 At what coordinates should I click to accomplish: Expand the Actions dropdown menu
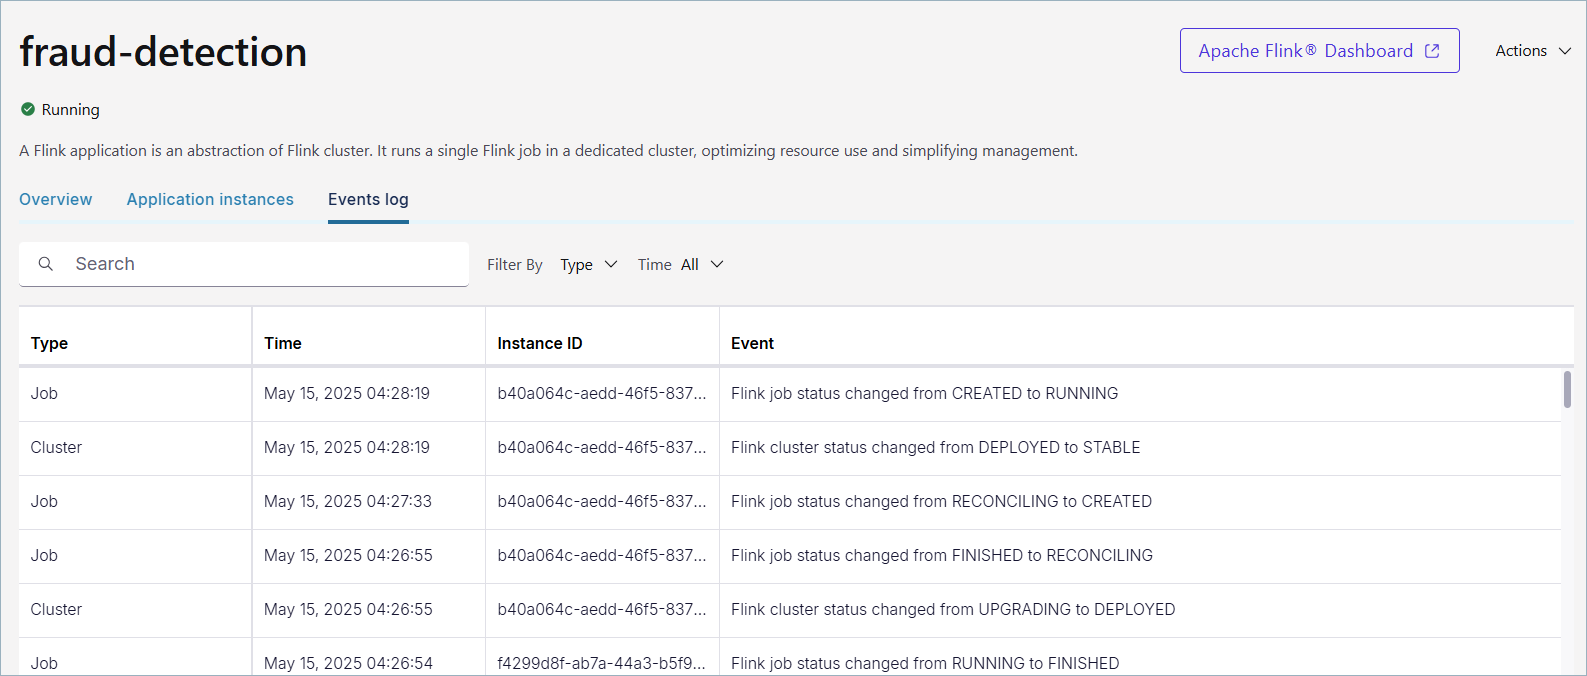1532,51
